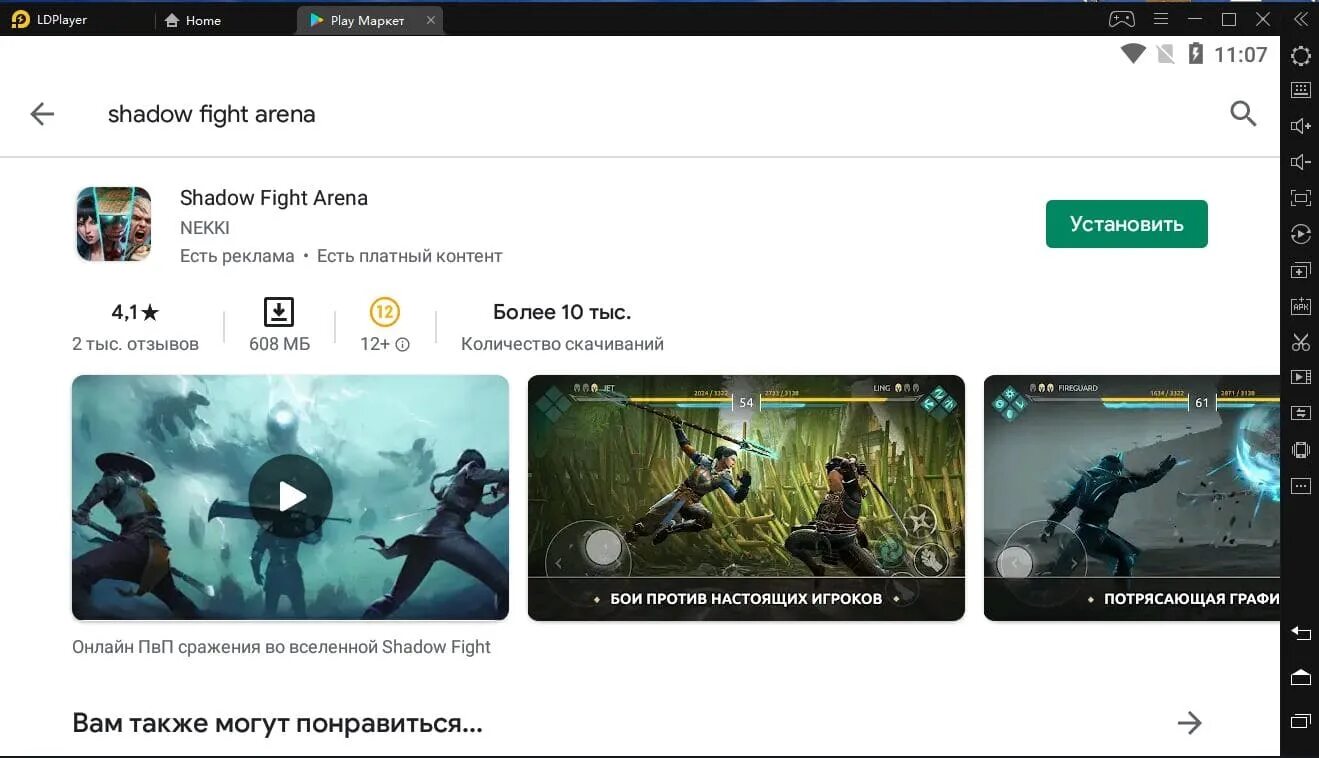The image size is (1319, 758).
Task: Open the Fireguard battle screenshot
Action: point(1132,497)
